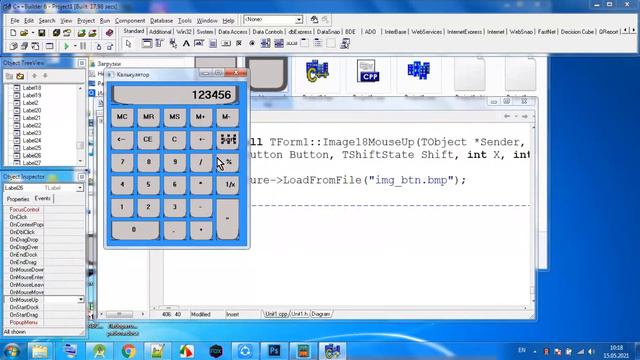Click the calculator 0 button
This screenshot has width=640, height=360.
click(x=135, y=230)
